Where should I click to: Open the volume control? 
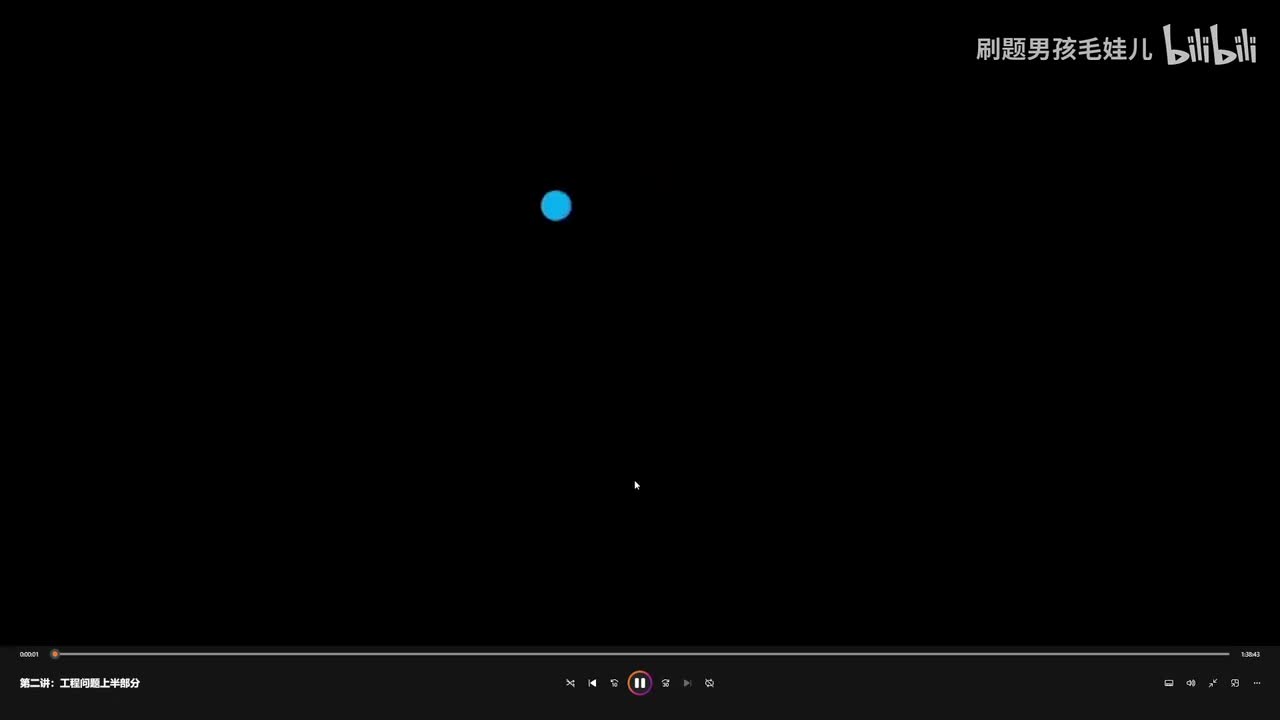click(x=1191, y=683)
